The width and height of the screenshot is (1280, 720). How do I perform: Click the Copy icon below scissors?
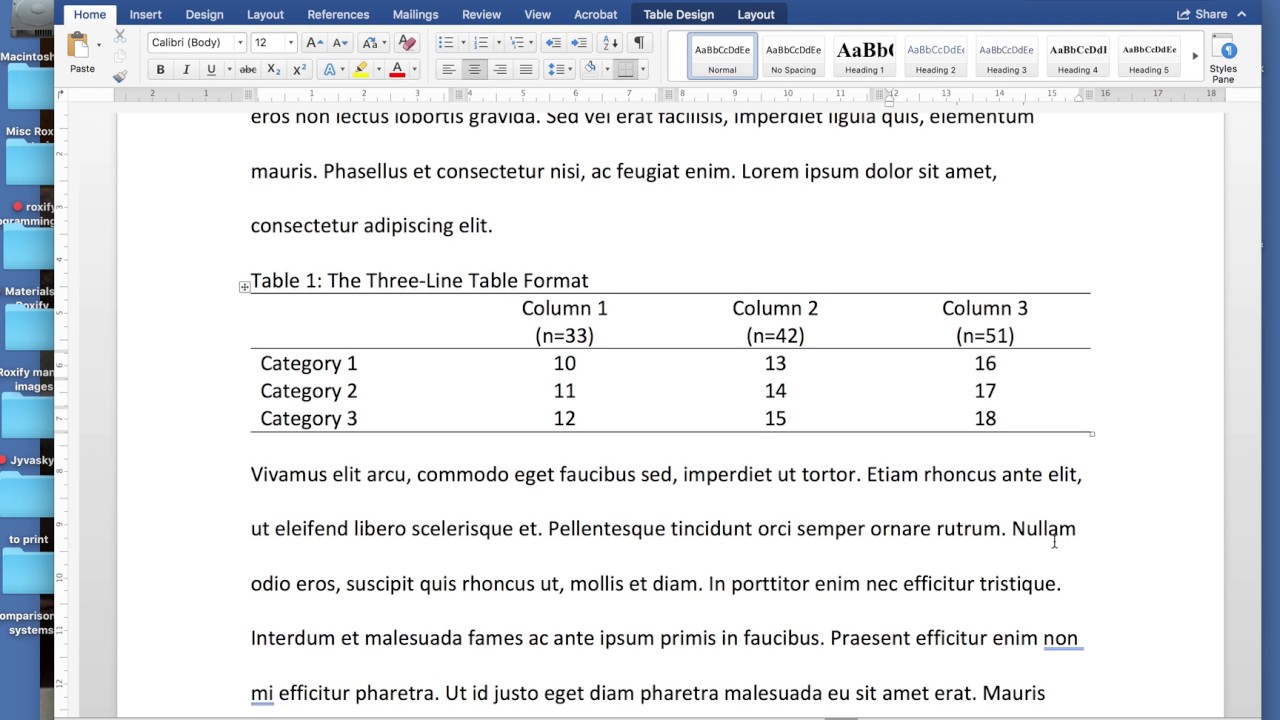pyautogui.click(x=120, y=55)
